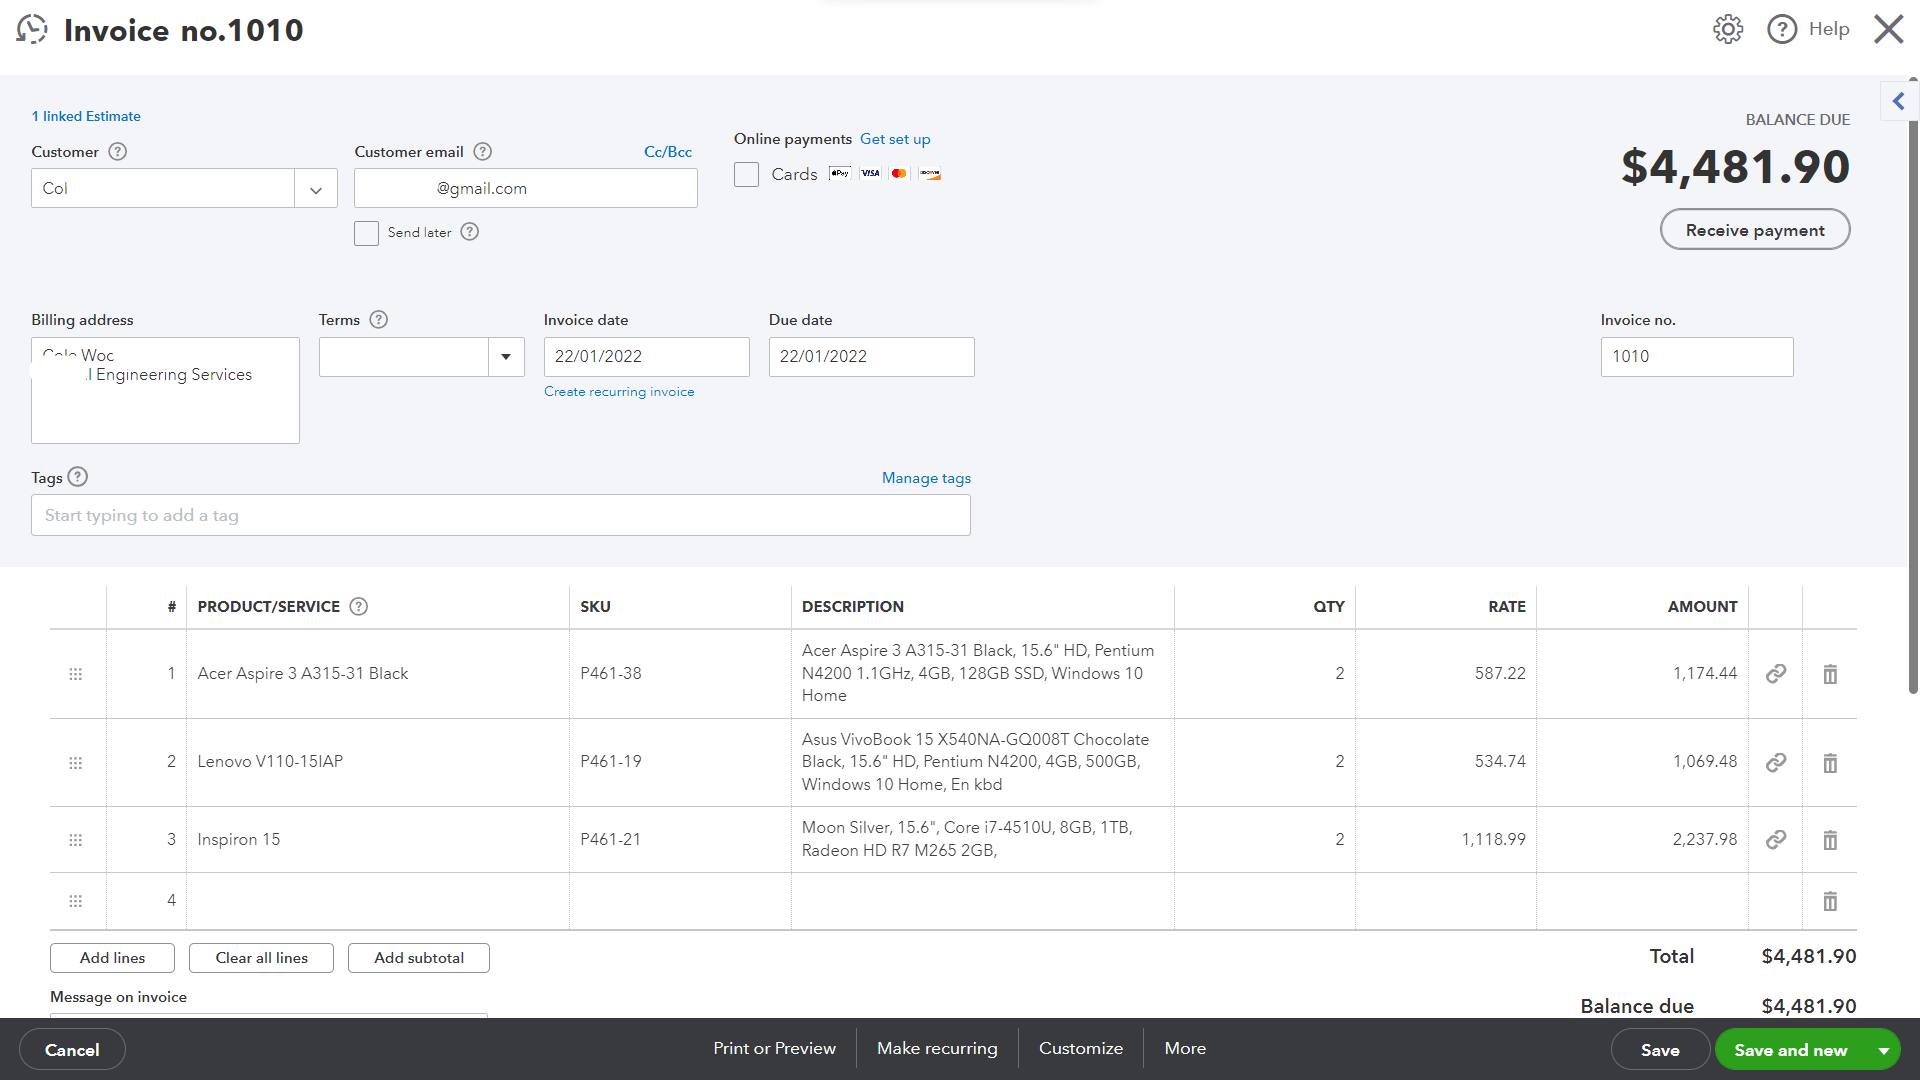
Task: Grab drag handle for line 2
Action: (75, 763)
